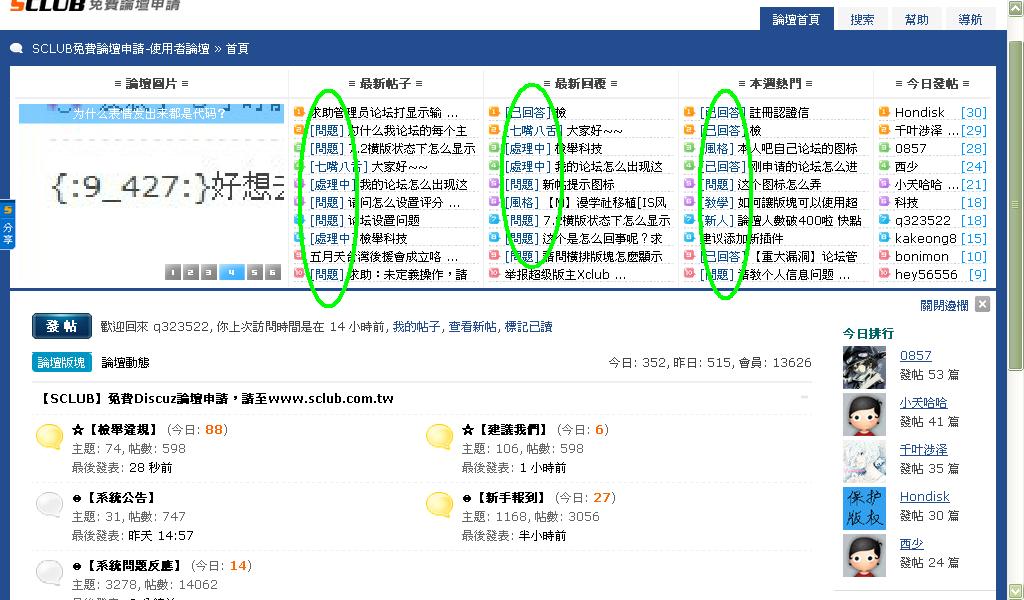1024x600 pixels.
Task: Open user 千叶涉泽 in today's ranking sidebar
Action: 923,450
